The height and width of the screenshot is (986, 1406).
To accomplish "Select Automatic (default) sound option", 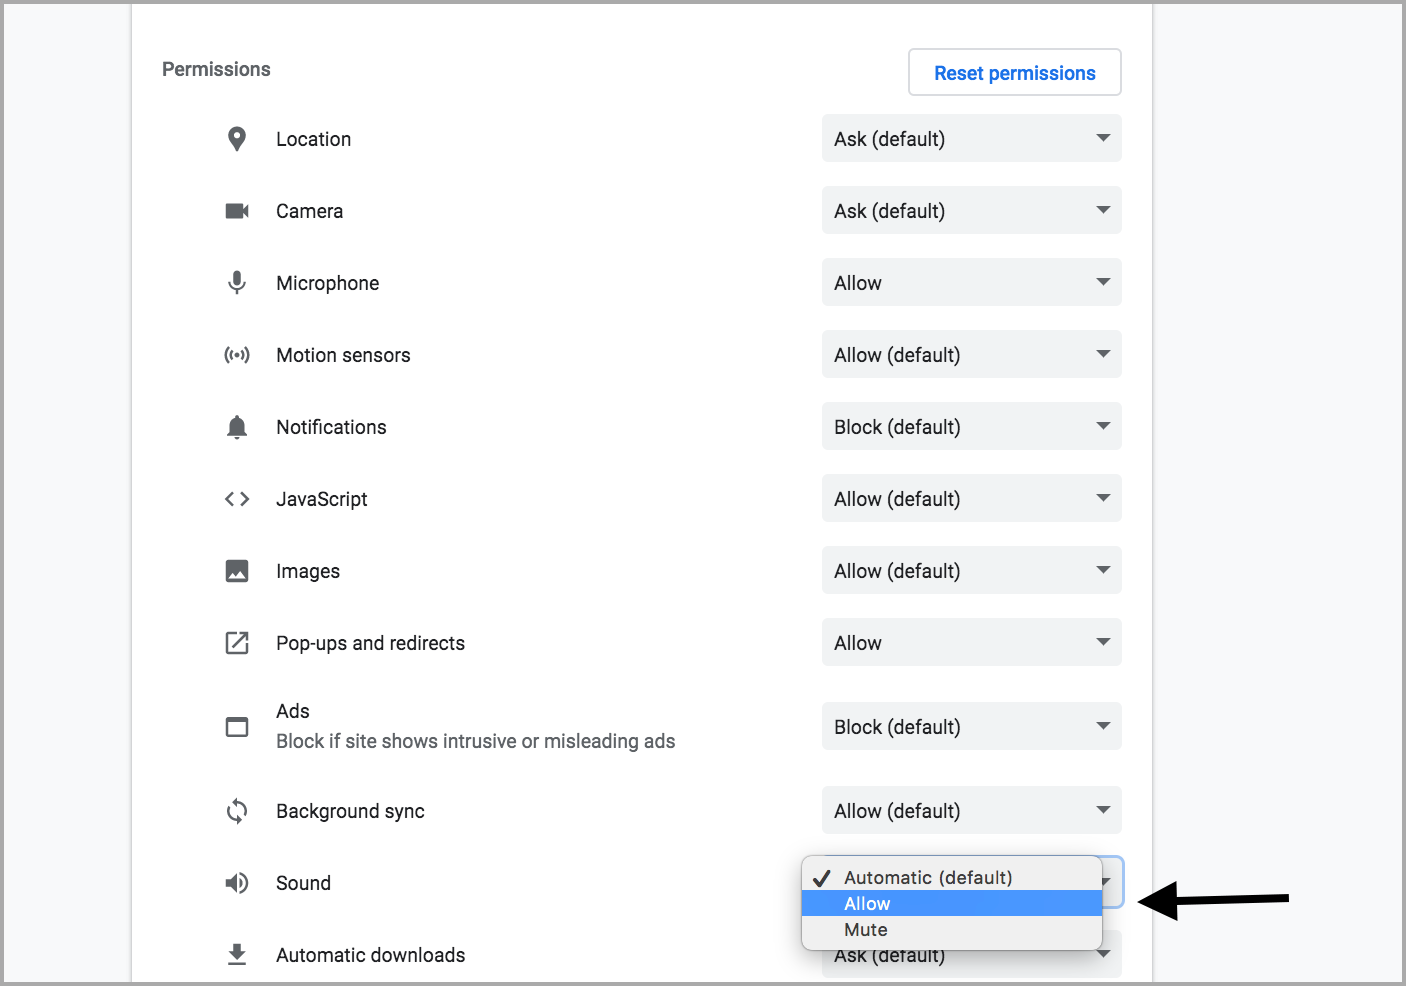I will pyautogui.click(x=950, y=878).
